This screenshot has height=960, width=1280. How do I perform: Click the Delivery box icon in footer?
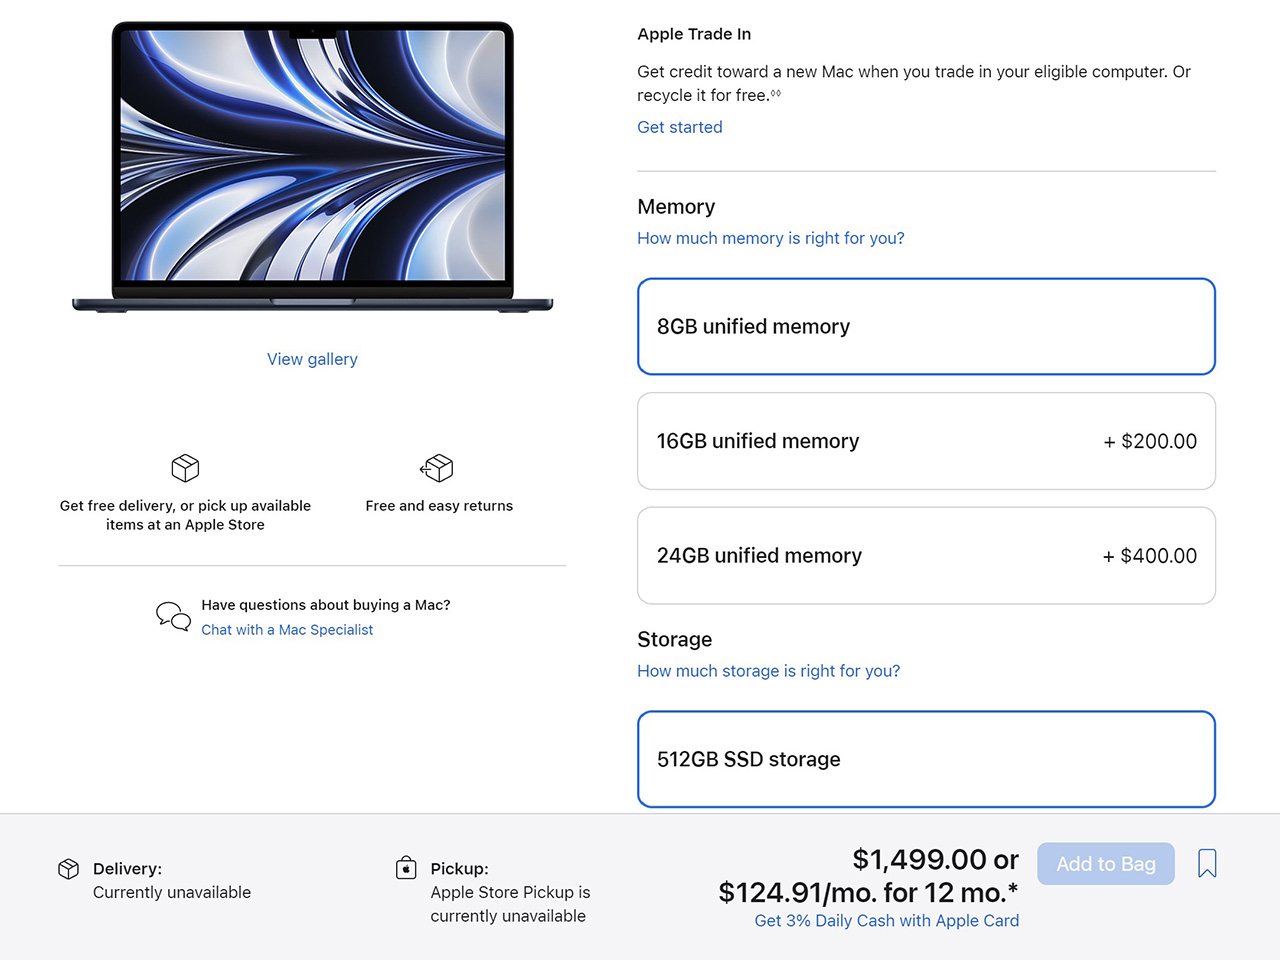68,869
